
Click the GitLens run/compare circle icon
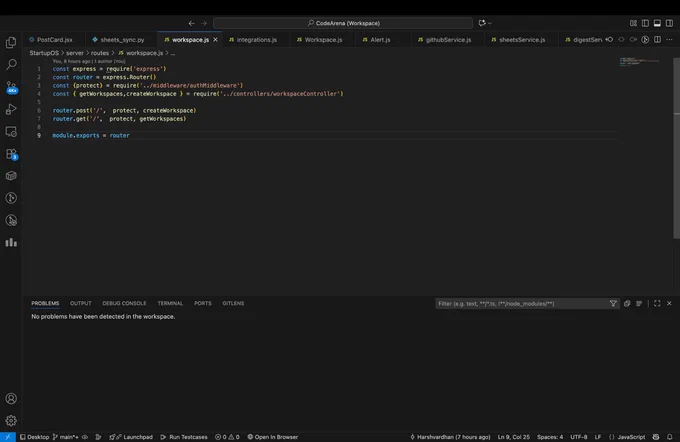point(645,39)
